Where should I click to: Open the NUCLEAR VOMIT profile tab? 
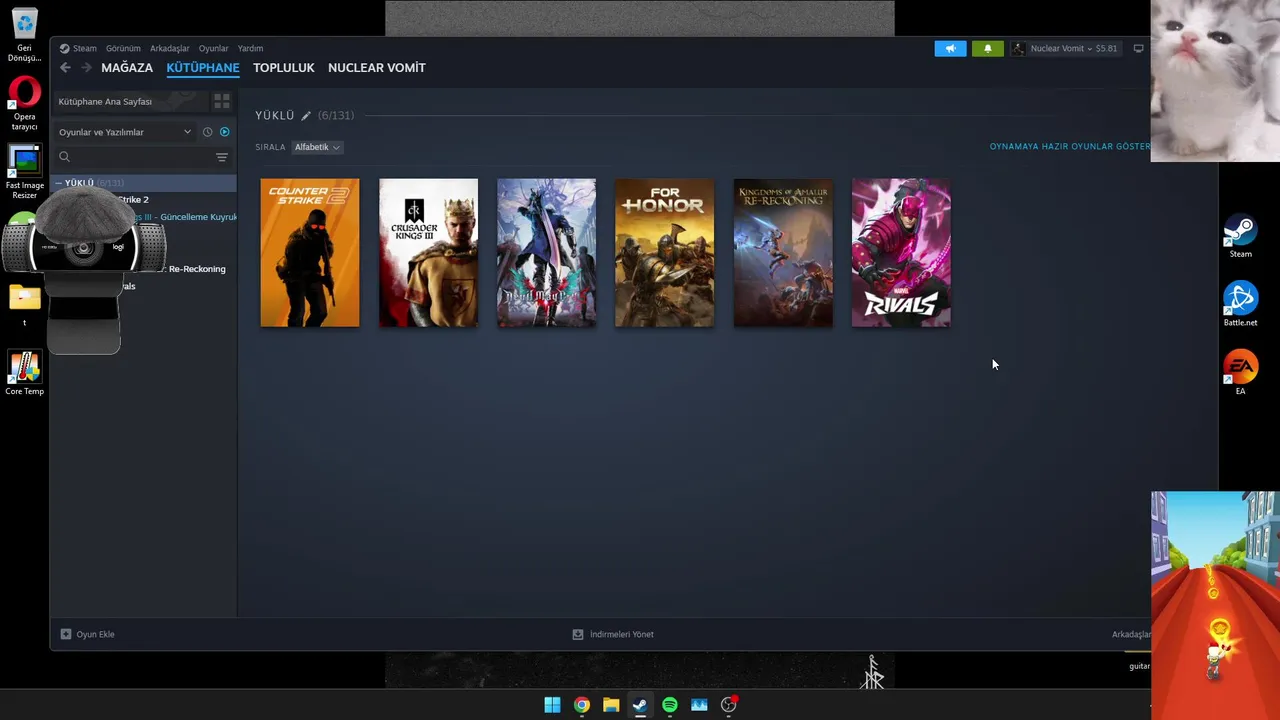377,68
